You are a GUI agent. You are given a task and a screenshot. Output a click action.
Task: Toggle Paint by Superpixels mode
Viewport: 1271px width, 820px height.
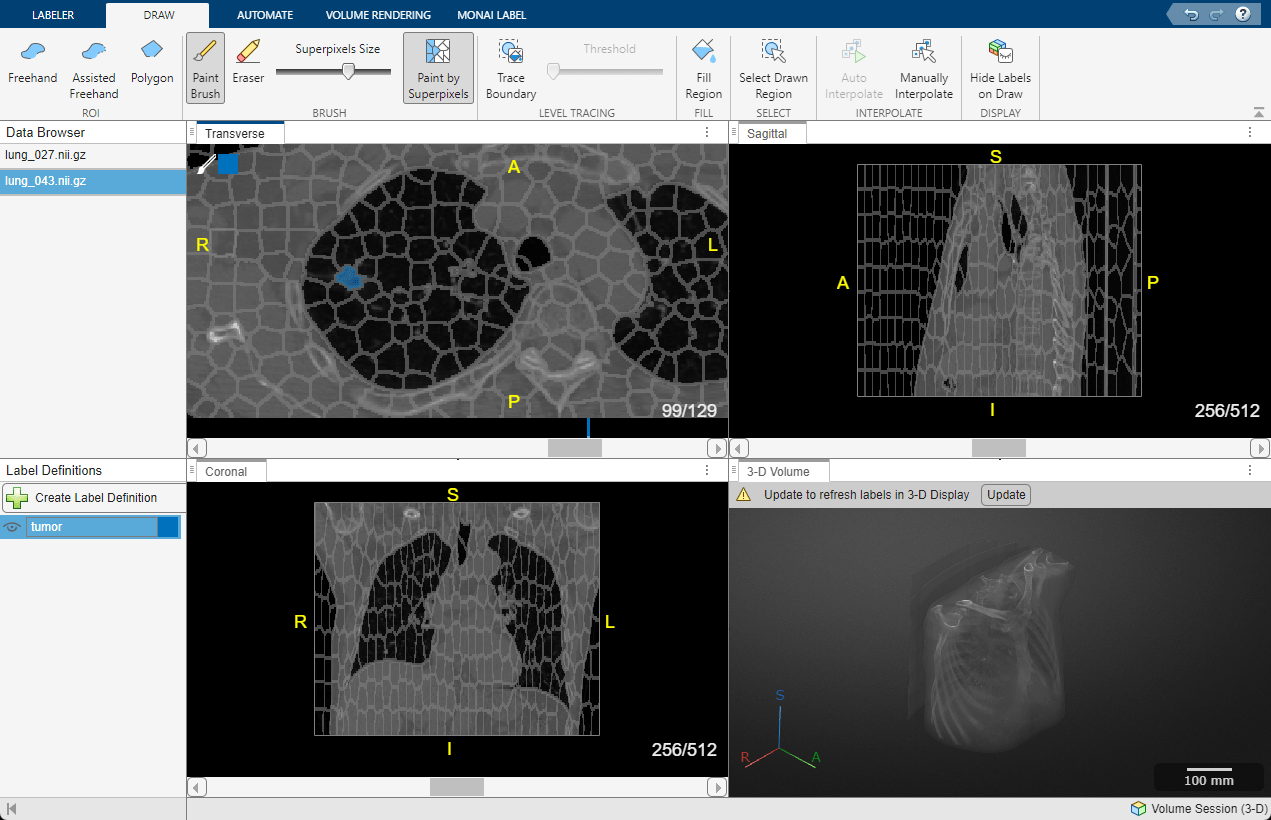pos(437,67)
